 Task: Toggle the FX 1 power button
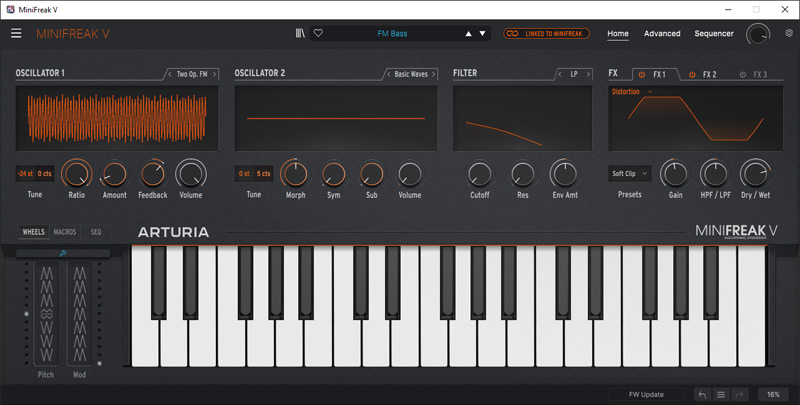[x=642, y=74]
